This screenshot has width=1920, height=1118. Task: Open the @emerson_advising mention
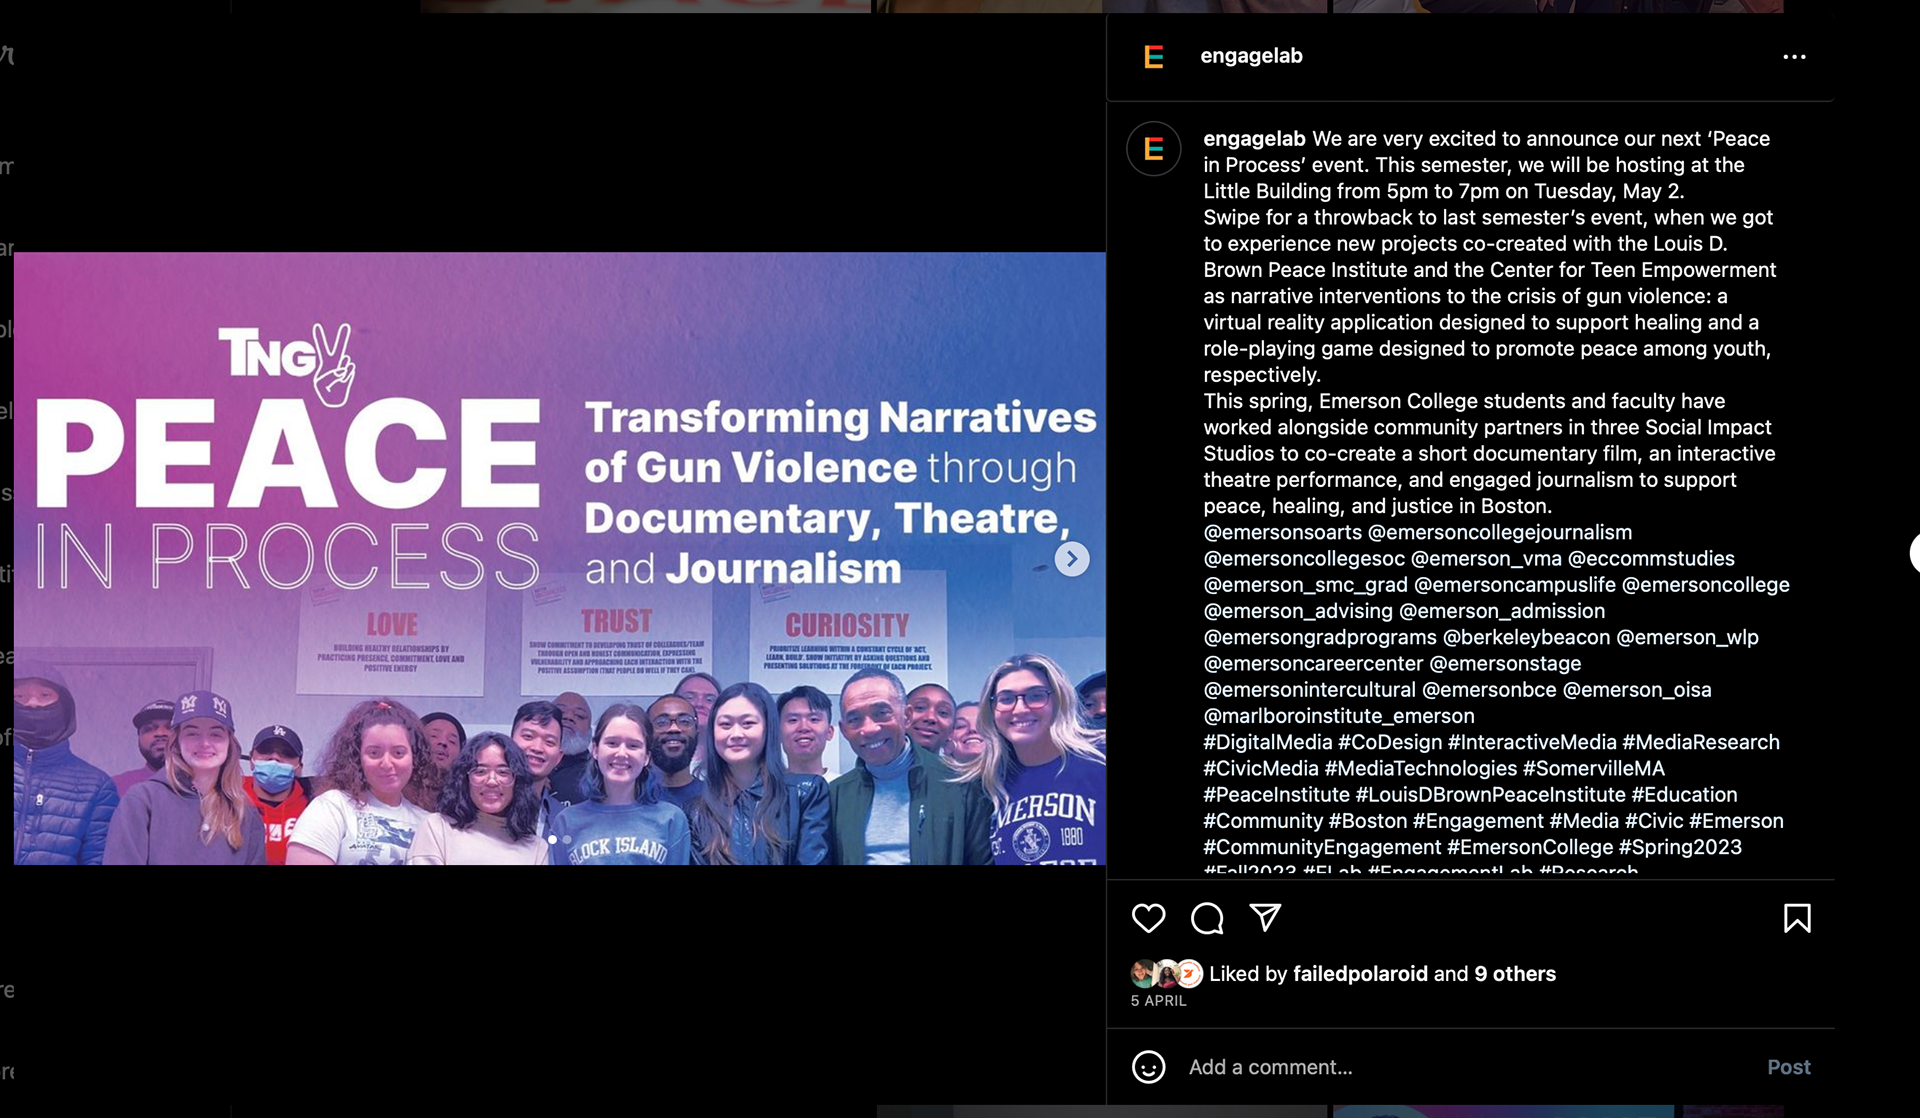point(1298,611)
